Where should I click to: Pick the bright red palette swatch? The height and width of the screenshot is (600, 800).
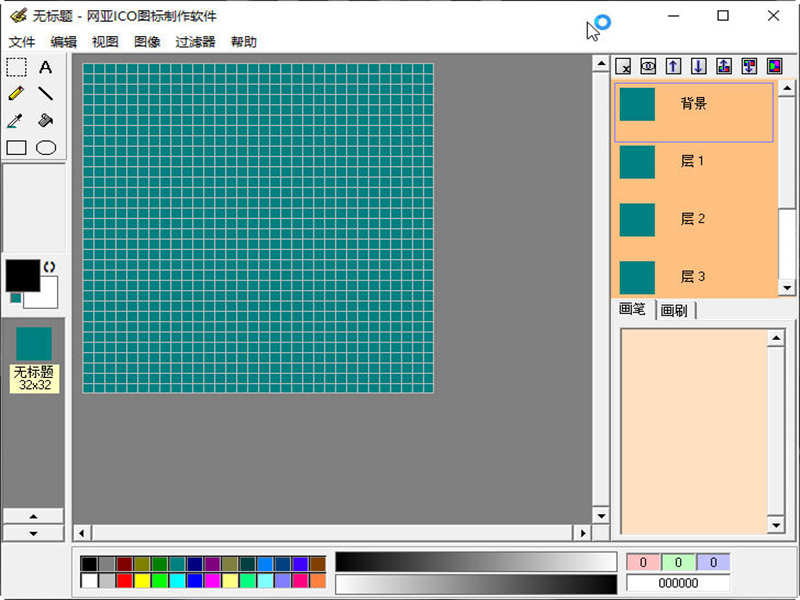coord(124,581)
